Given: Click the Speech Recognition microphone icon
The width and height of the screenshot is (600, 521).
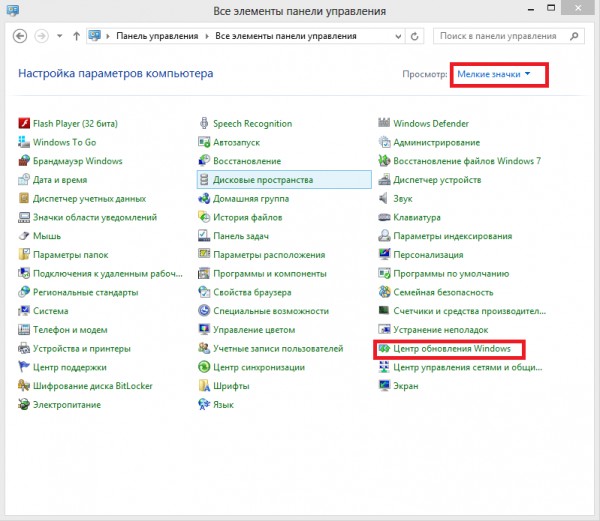Looking at the screenshot, I should tap(204, 124).
